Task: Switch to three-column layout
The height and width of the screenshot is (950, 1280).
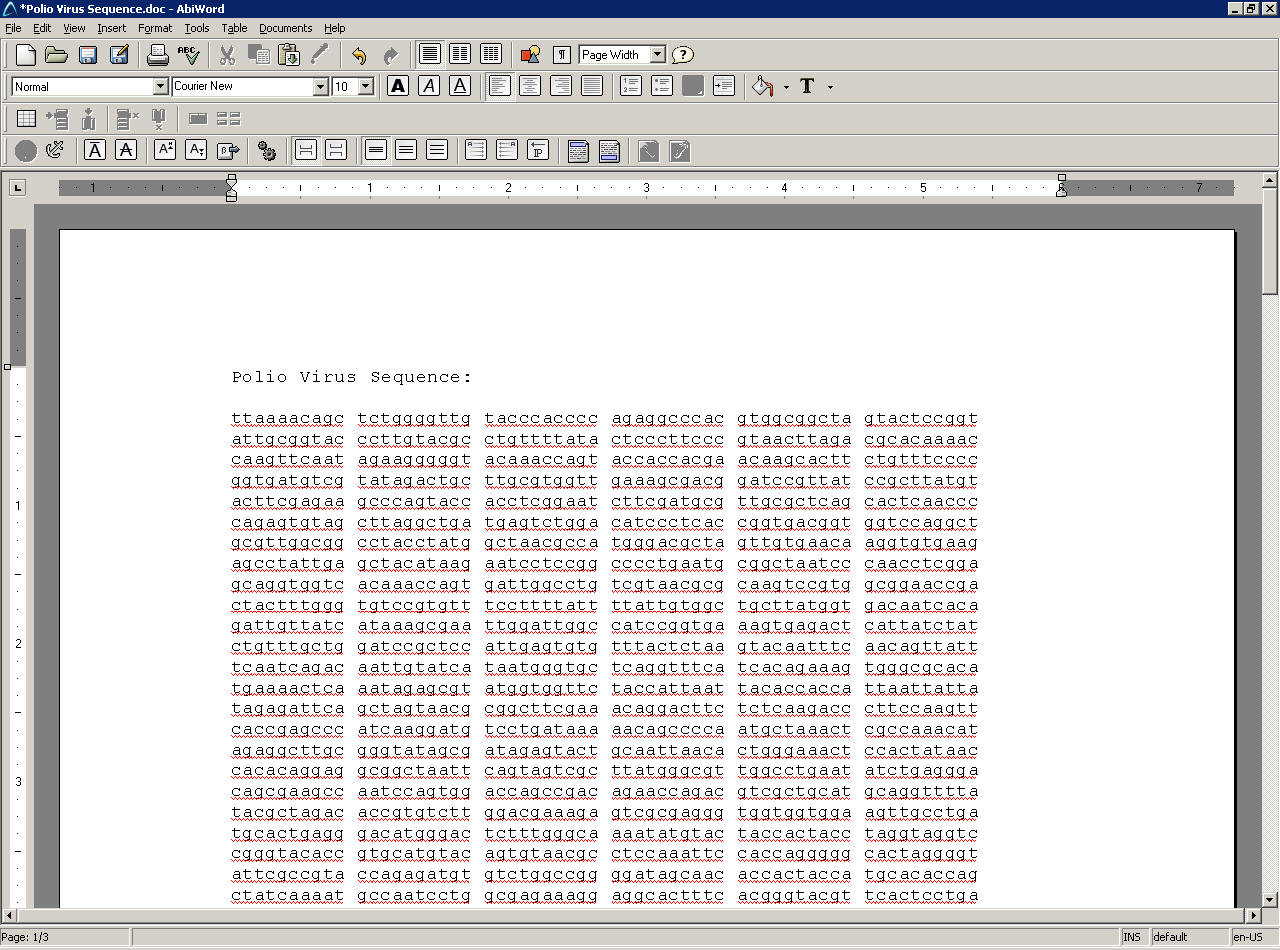Action: tap(491, 55)
